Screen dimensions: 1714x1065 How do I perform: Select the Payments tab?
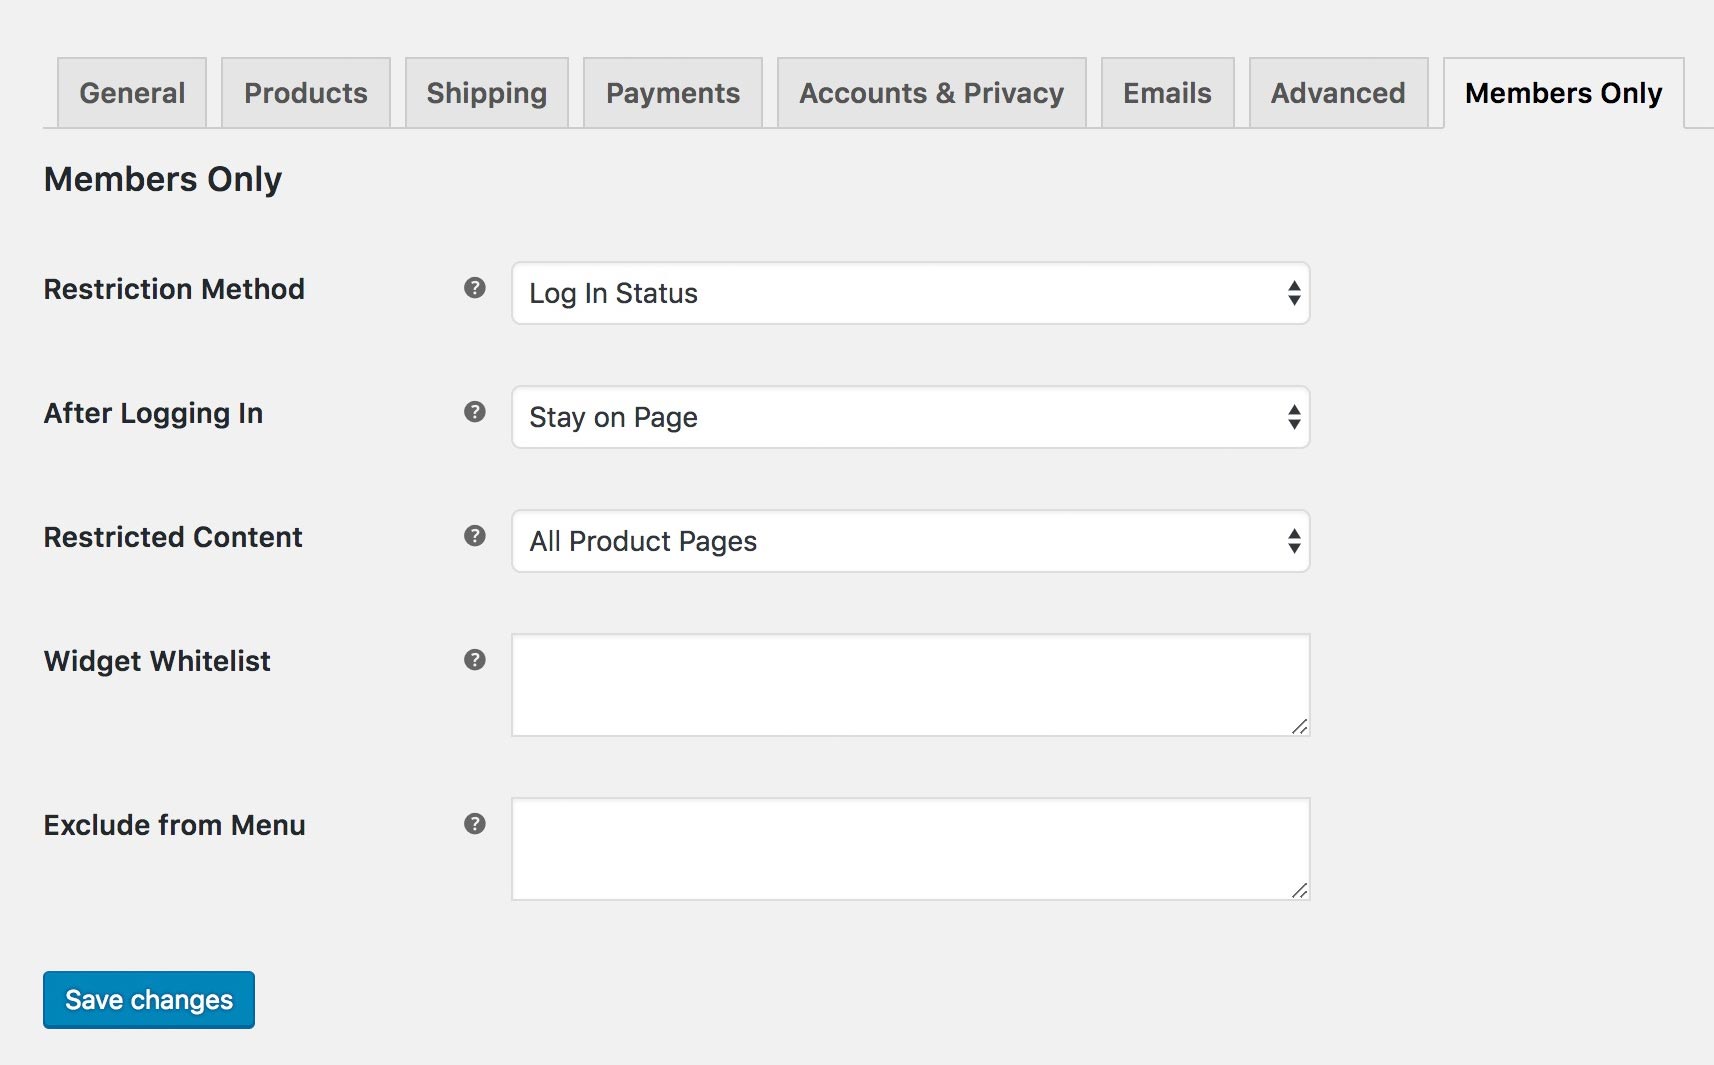pos(673,93)
